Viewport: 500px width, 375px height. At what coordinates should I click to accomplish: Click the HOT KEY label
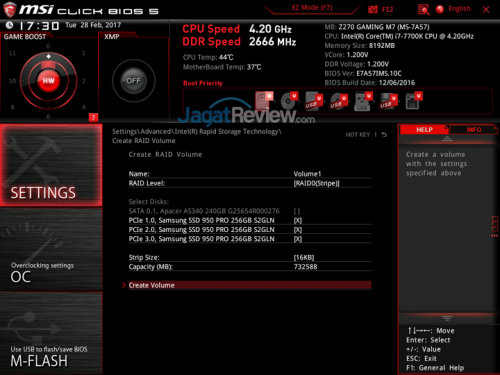358,135
